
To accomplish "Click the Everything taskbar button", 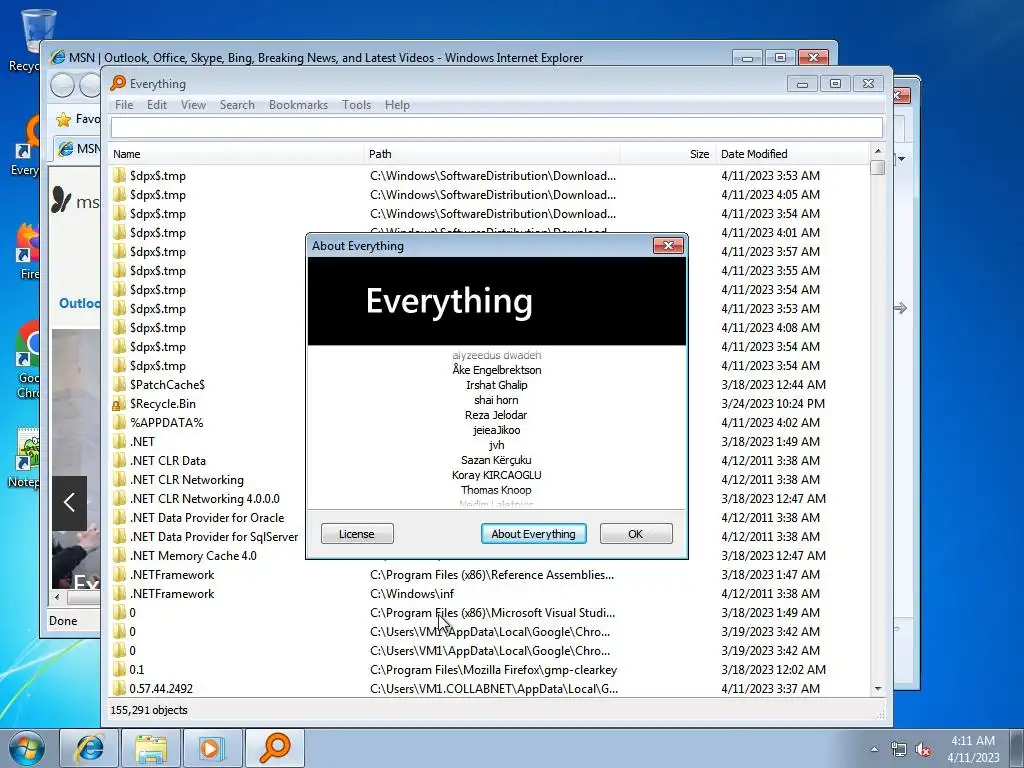I will (274, 748).
